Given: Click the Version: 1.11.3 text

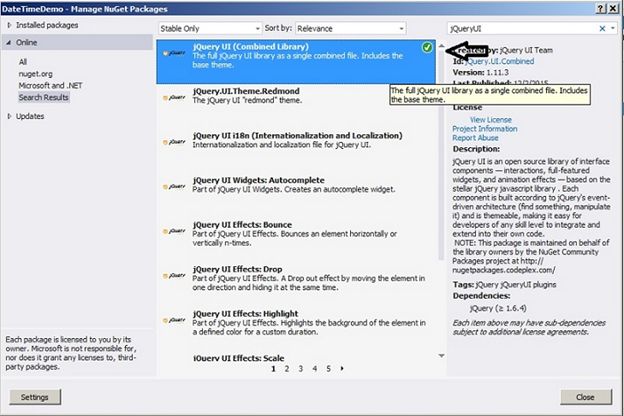Looking at the screenshot, I should pos(481,72).
